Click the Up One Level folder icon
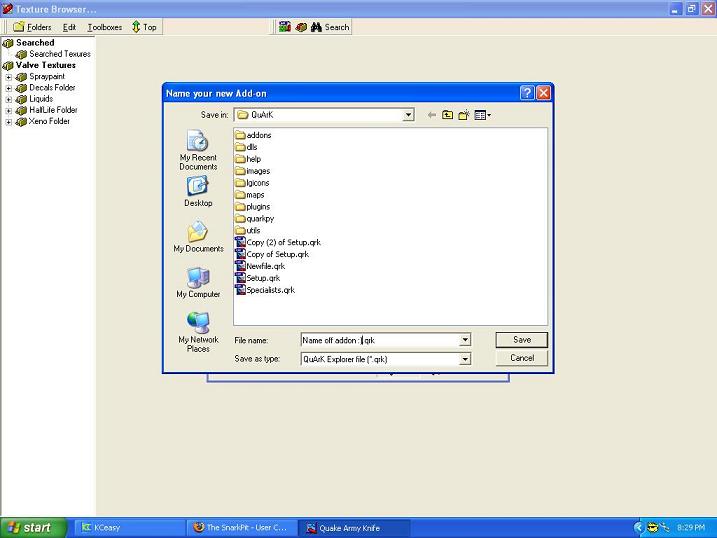This screenshot has width=717, height=538. 447,115
